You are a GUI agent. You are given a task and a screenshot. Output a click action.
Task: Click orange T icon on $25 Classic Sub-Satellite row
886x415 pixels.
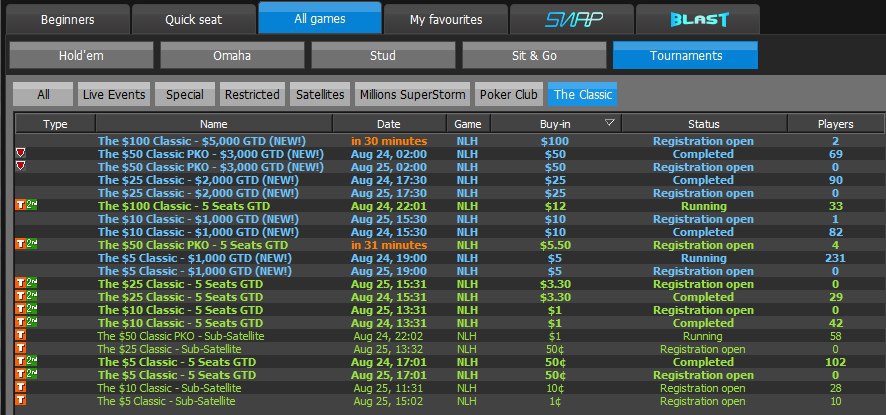click(x=20, y=348)
